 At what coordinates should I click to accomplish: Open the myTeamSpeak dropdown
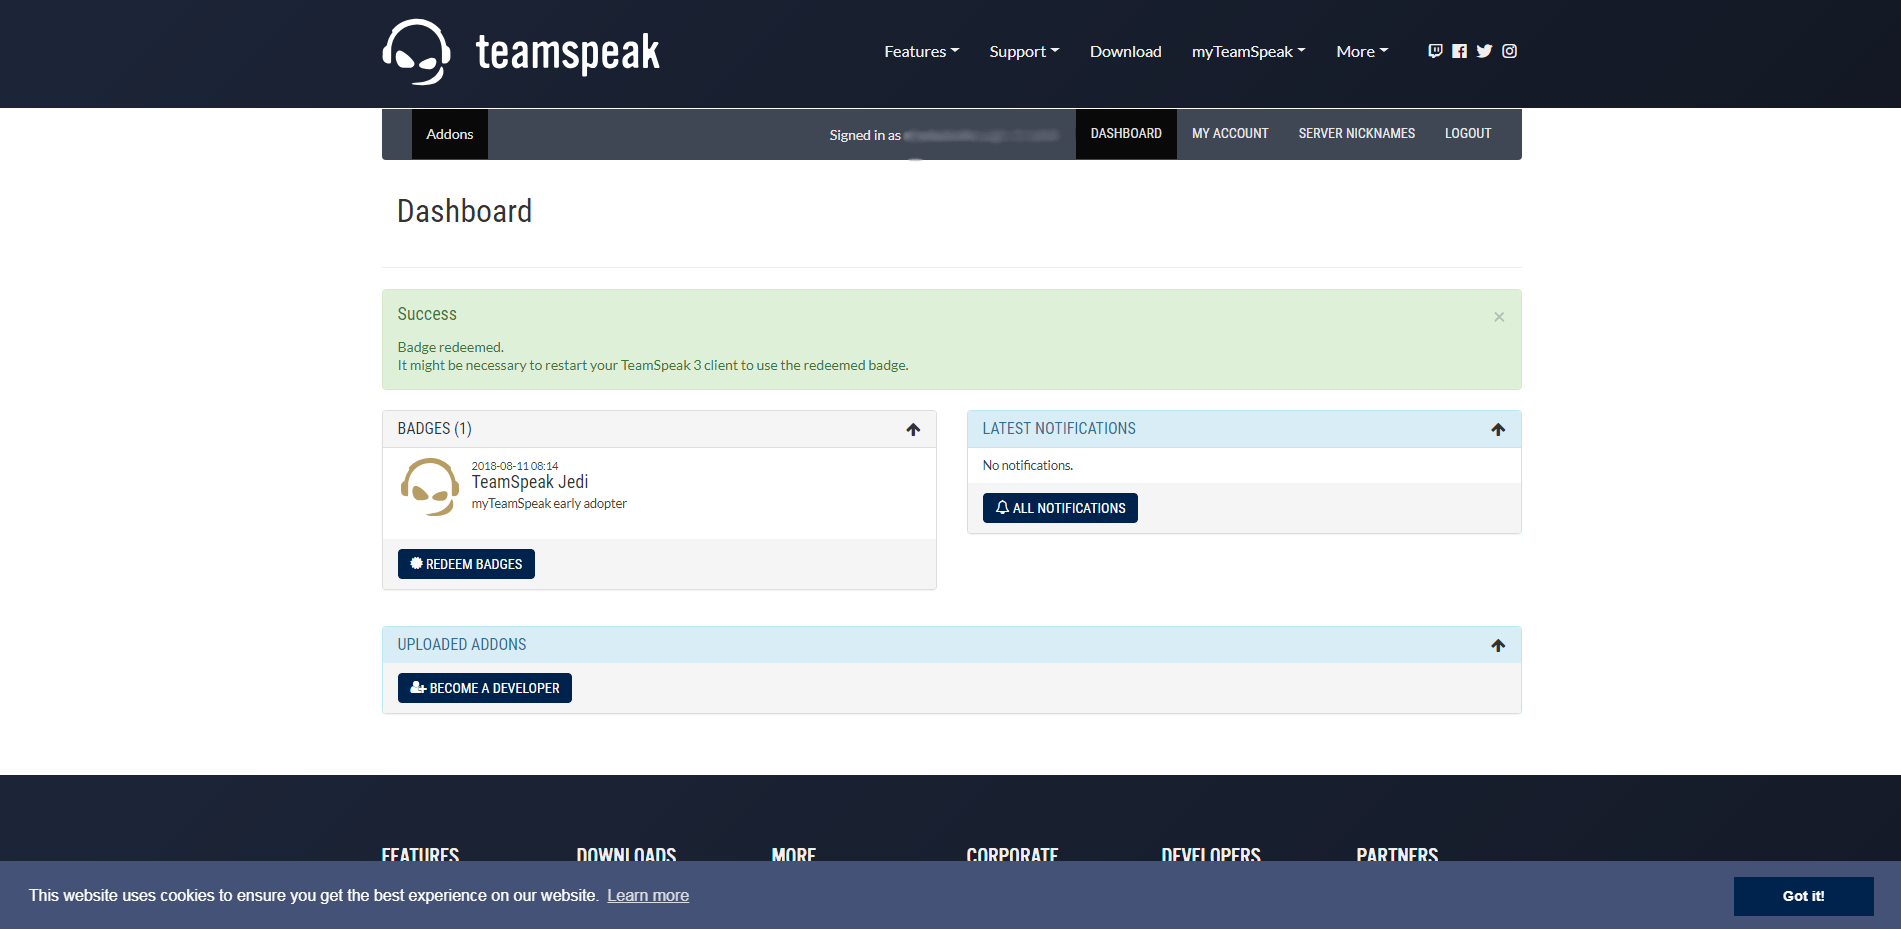[x=1248, y=51]
